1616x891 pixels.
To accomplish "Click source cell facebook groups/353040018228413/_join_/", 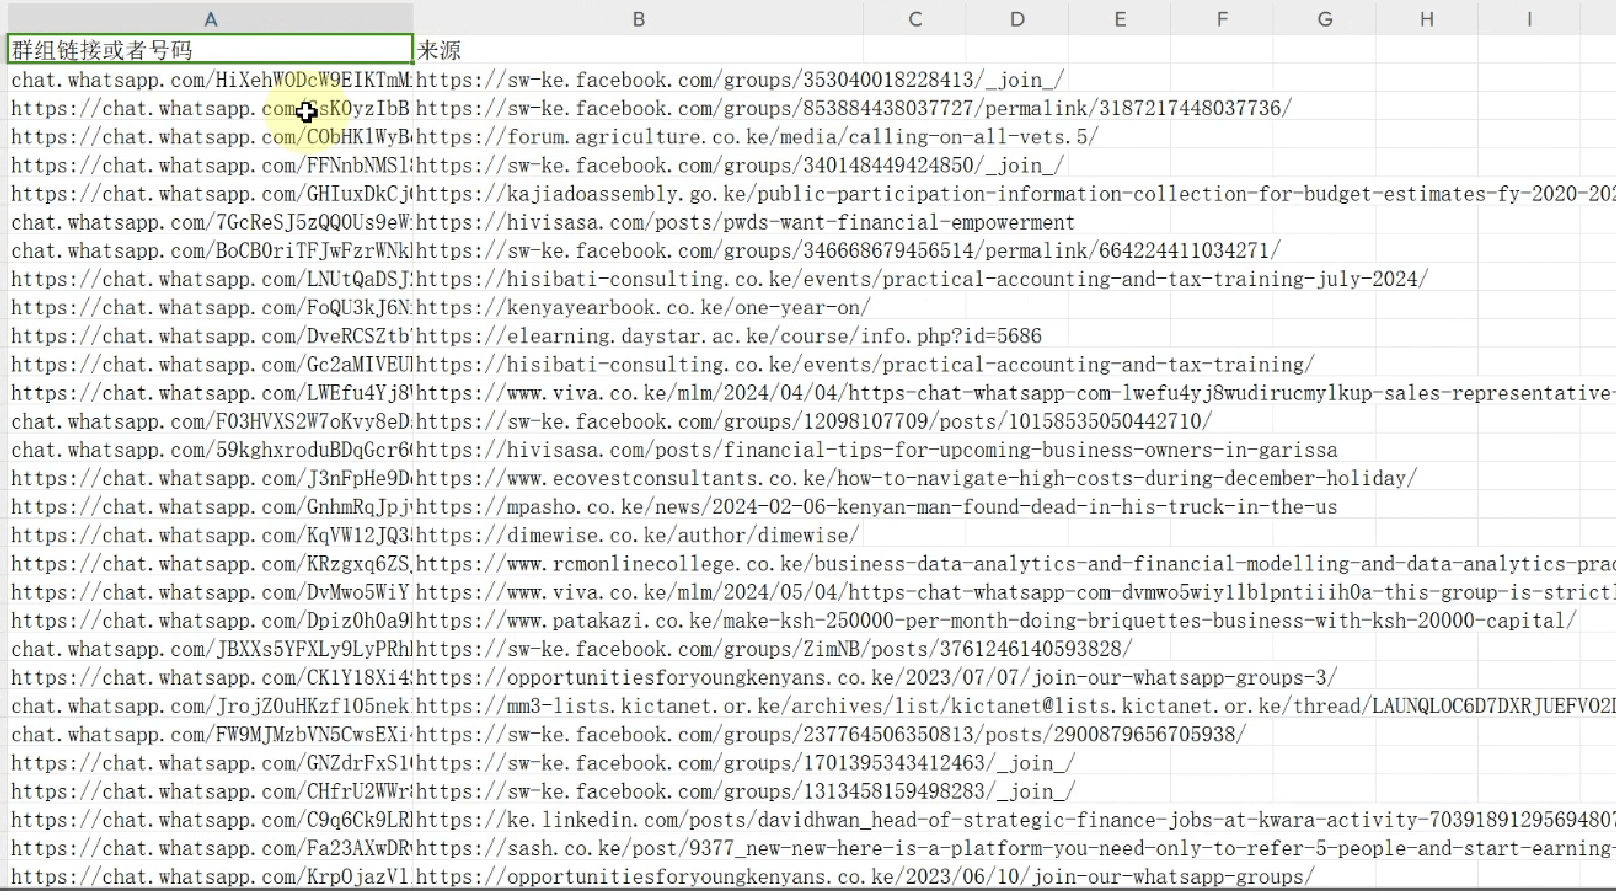I will coord(638,79).
